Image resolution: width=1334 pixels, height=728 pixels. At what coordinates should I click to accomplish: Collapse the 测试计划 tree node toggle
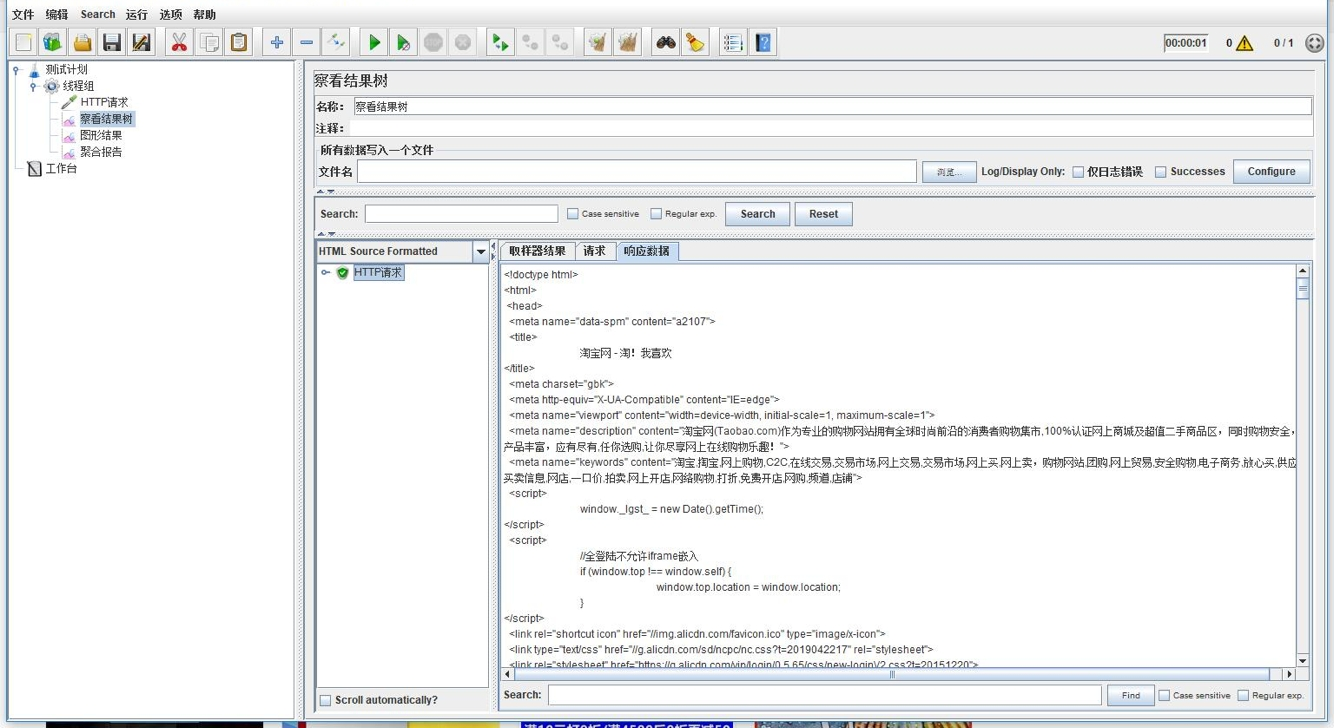tap(16, 70)
